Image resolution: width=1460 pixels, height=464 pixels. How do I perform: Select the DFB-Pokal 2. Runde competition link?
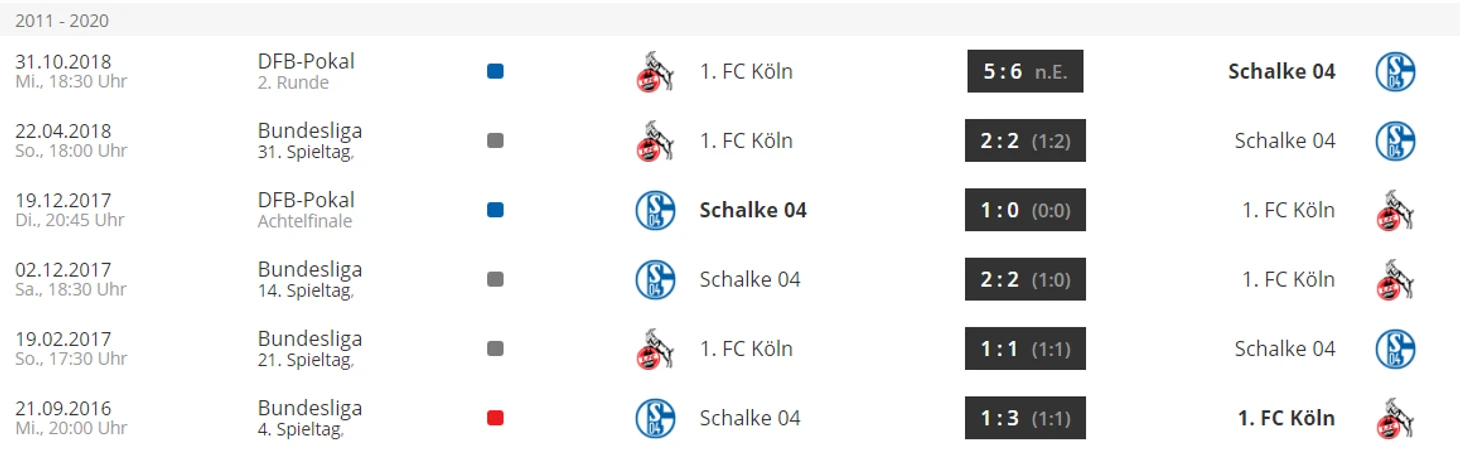tap(306, 71)
